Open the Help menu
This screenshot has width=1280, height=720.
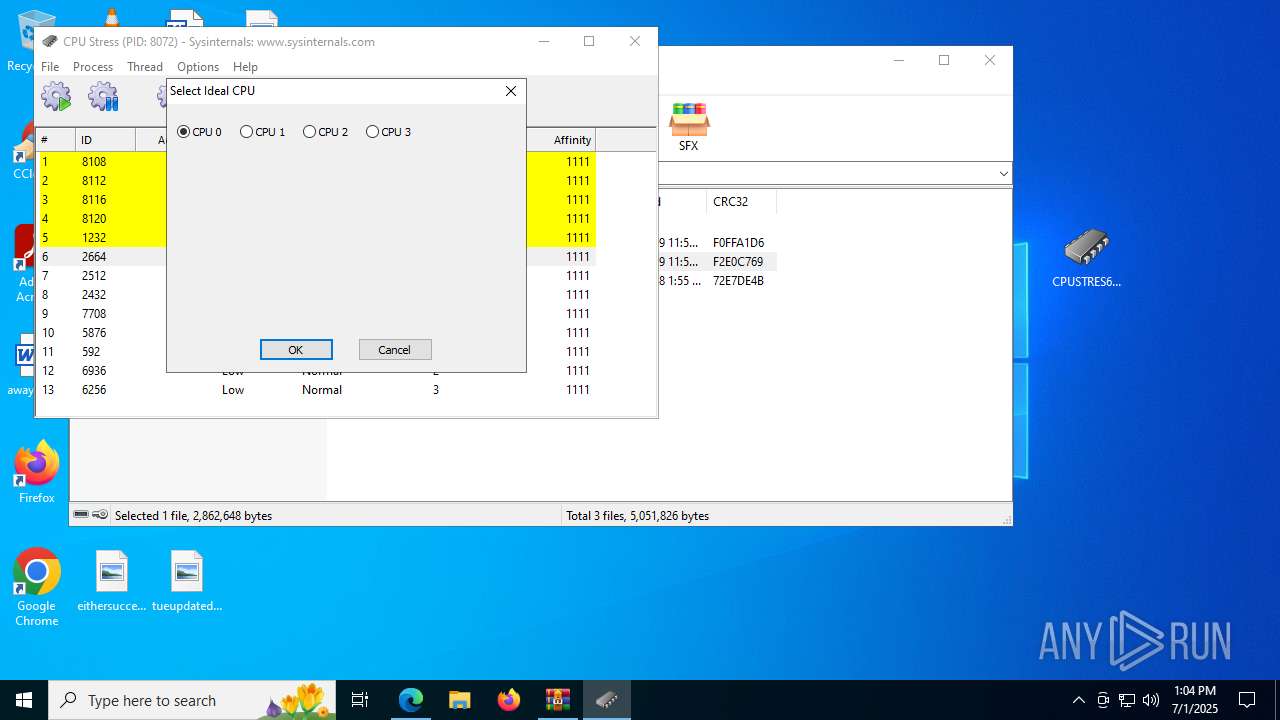[245, 67]
